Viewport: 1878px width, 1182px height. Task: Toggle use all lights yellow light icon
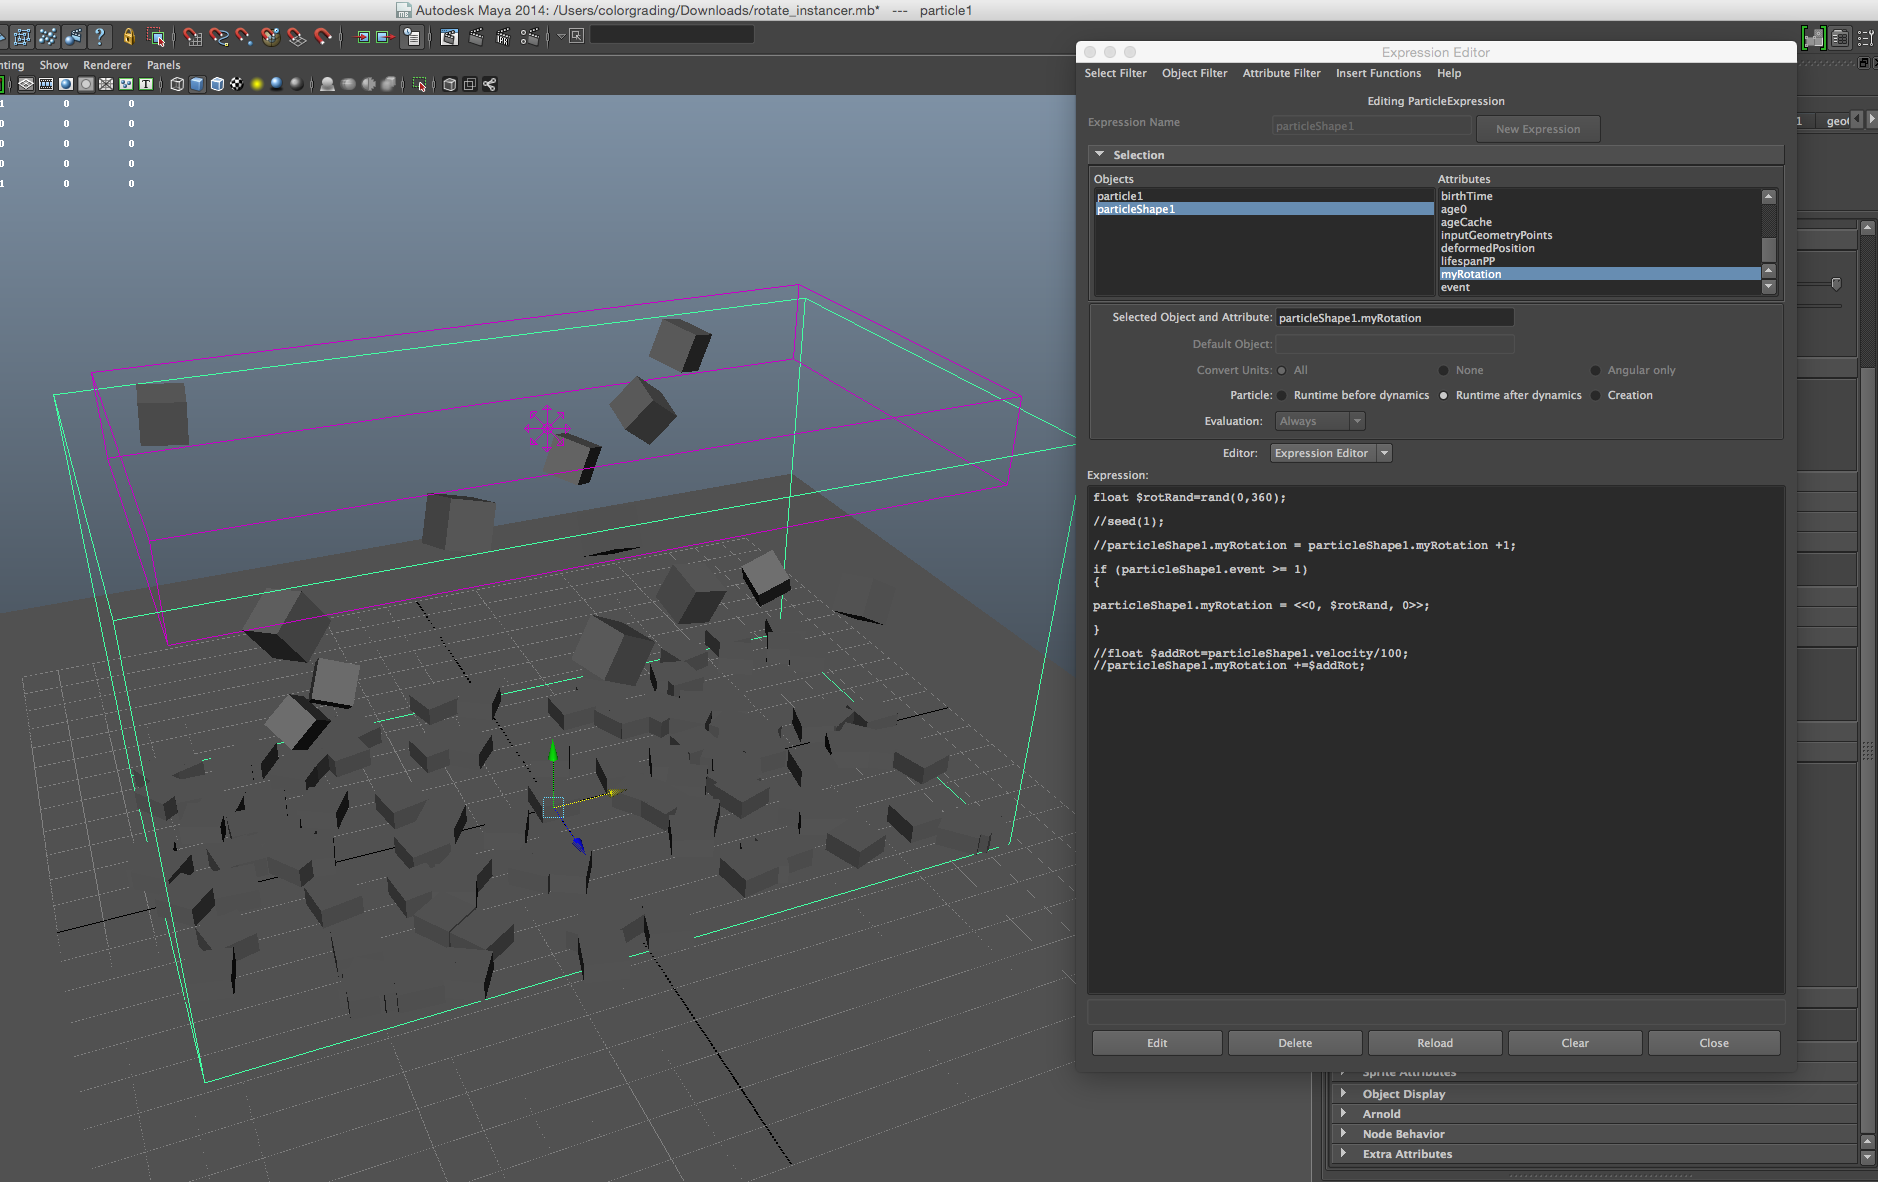[257, 84]
